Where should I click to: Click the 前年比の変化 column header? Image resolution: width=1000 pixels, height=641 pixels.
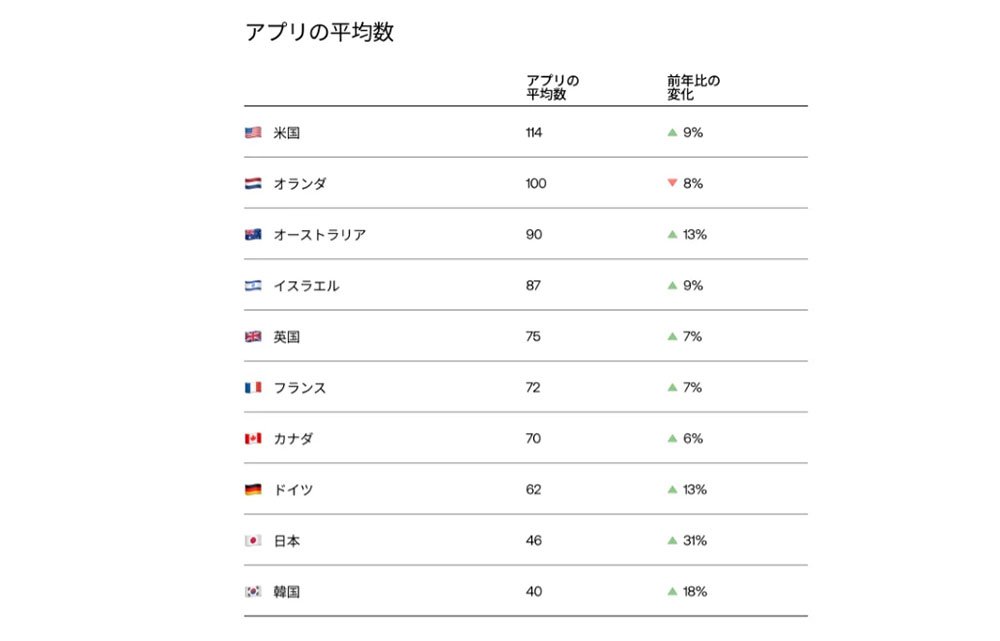[x=693, y=87]
